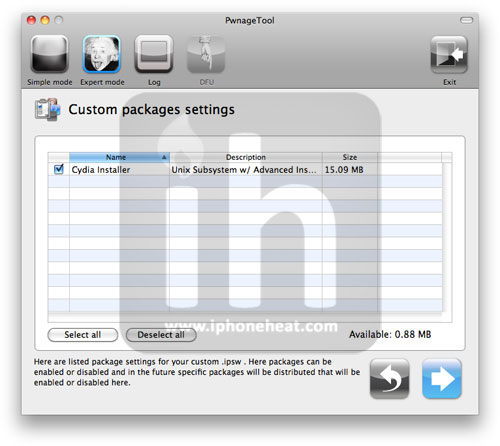The image size is (500, 446).
Task: Click the Description column header
Action: (246, 157)
